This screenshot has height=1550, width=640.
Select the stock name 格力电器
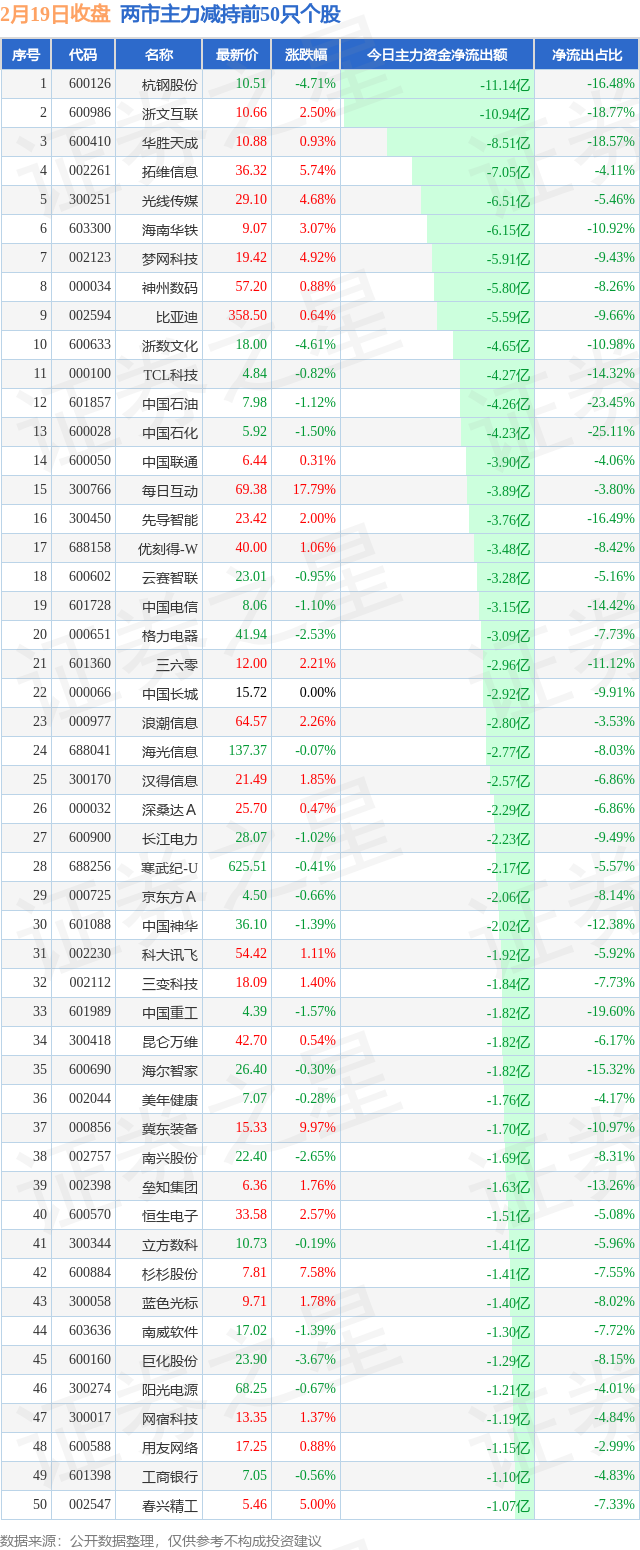tap(170, 636)
